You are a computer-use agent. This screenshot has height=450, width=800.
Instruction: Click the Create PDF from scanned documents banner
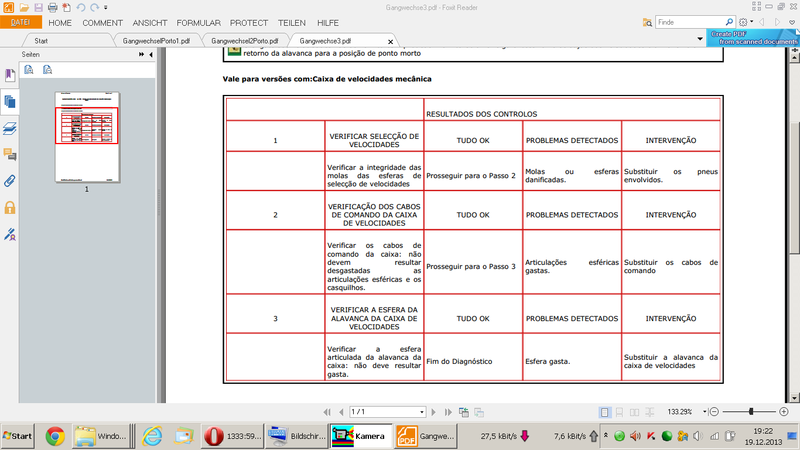(754, 37)
